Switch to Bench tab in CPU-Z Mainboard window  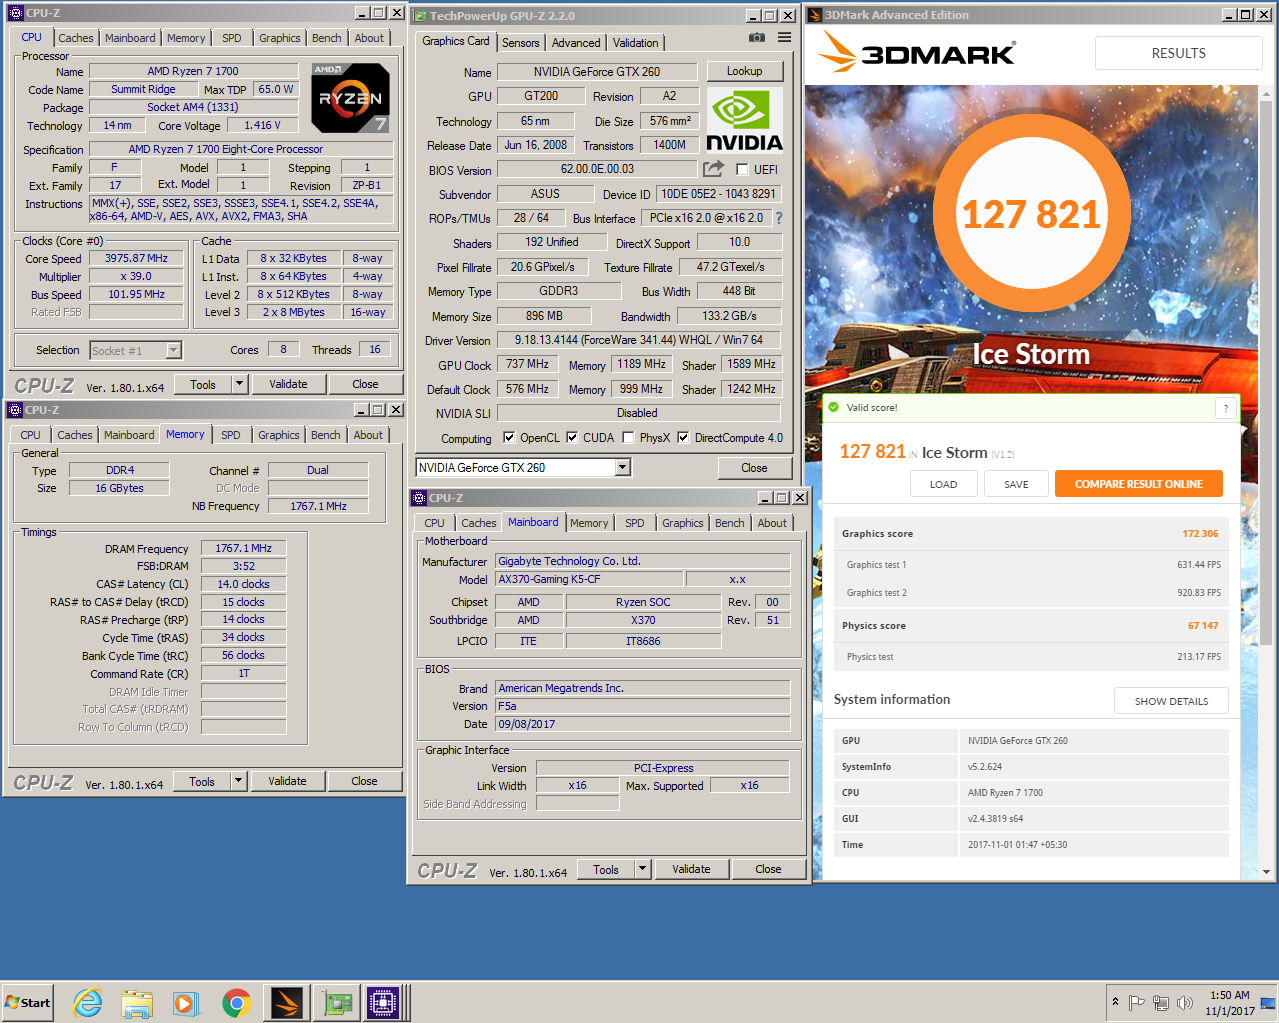(730, 523)
